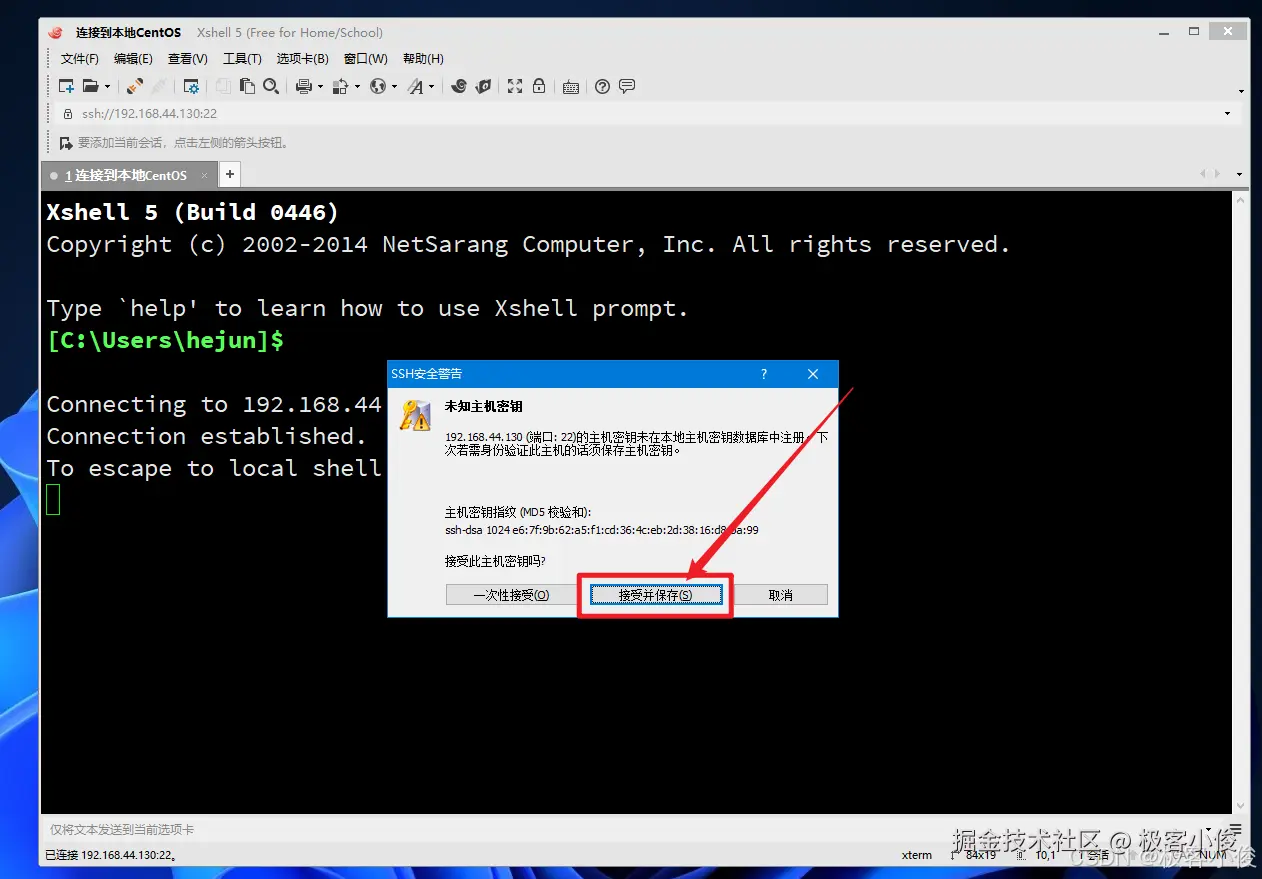Click 取消 button in SSH dialog
1262x879 pixels.
pyautogui.click(x=781, y=595)
